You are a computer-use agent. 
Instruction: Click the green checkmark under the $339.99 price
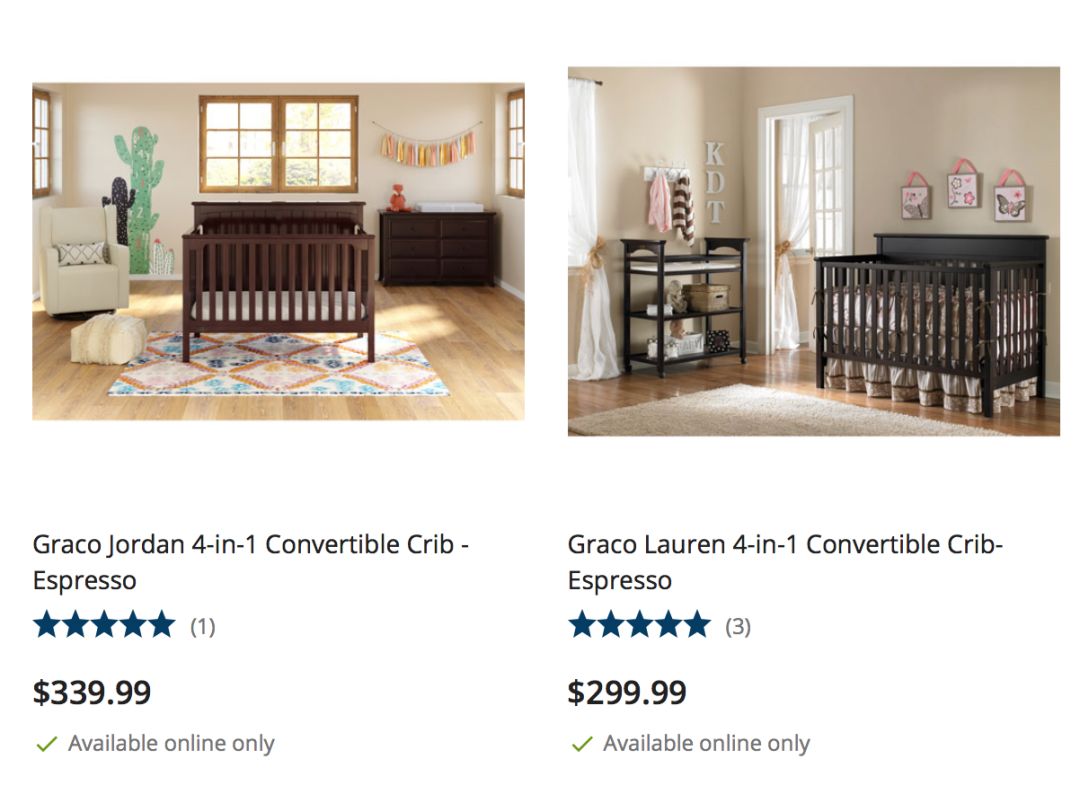click(x=46, y=744)
